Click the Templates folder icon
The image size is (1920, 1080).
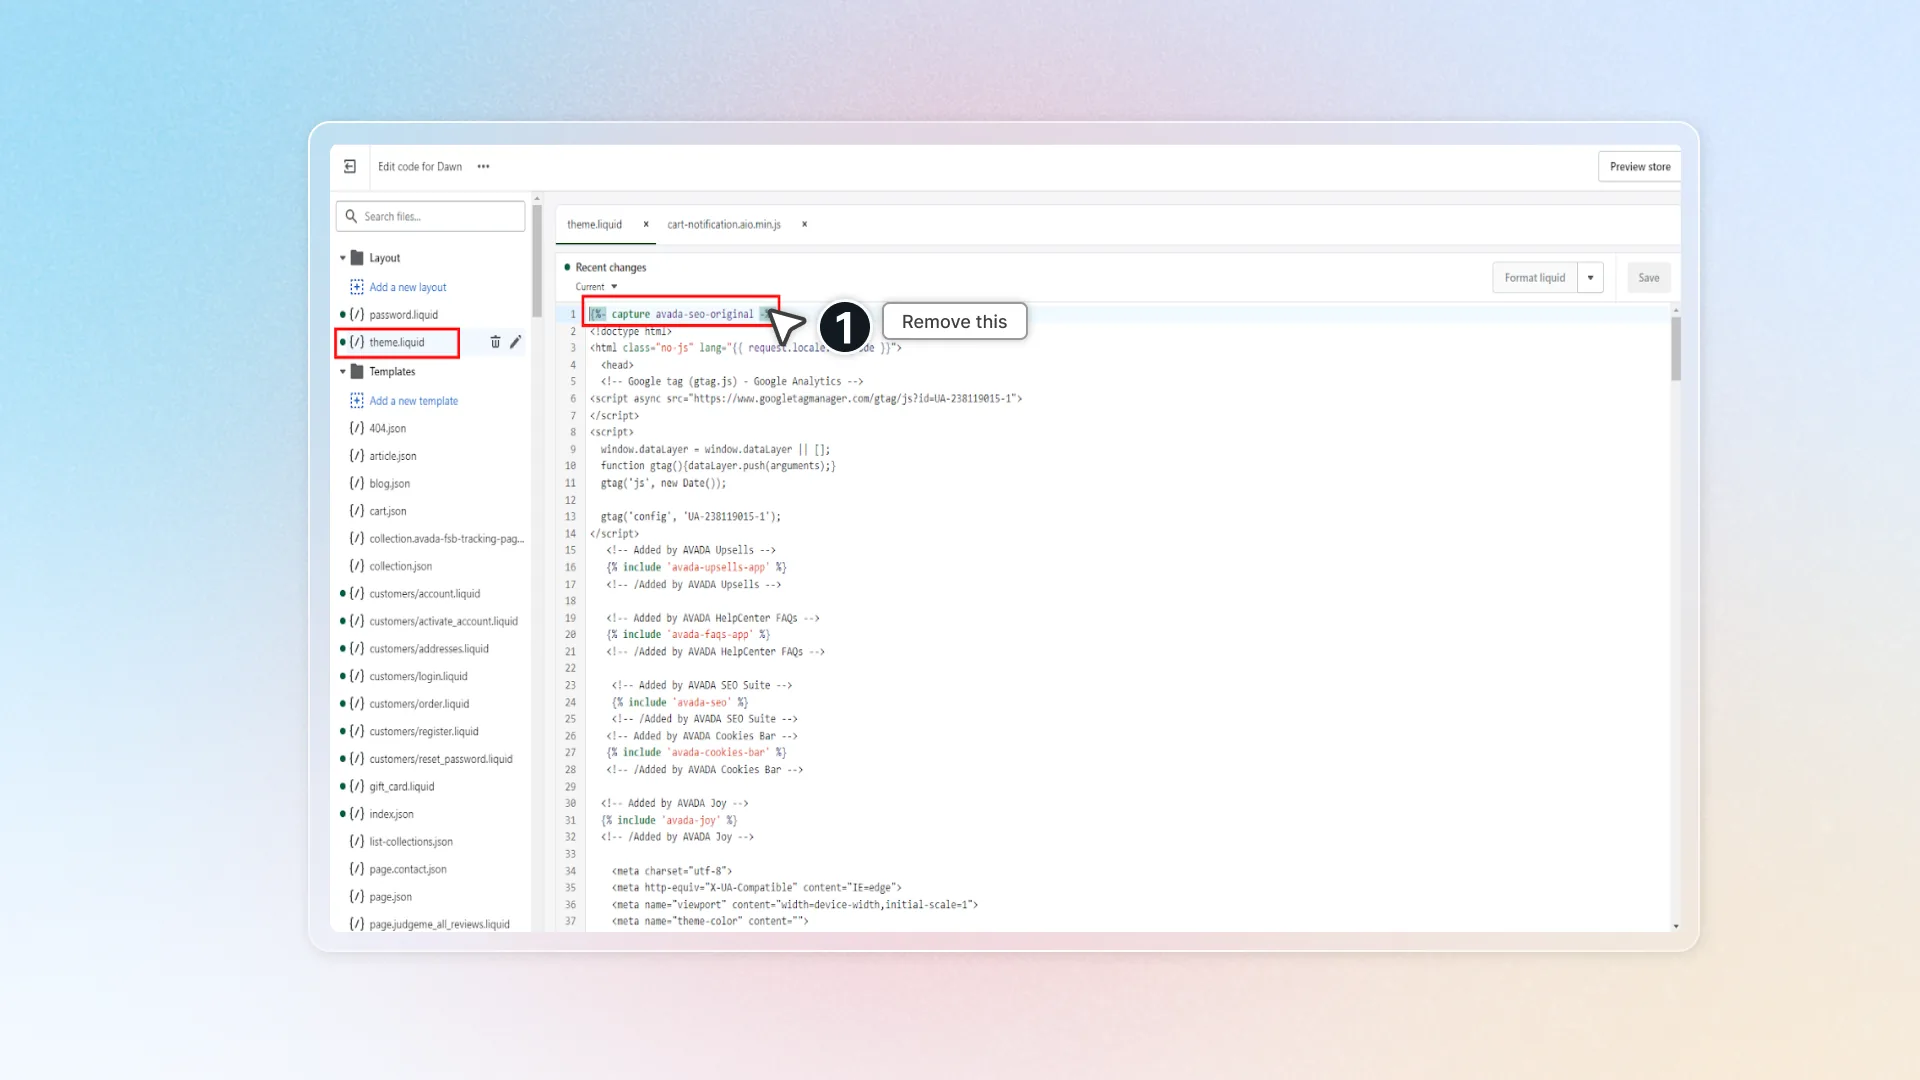(x=357, y=372)
